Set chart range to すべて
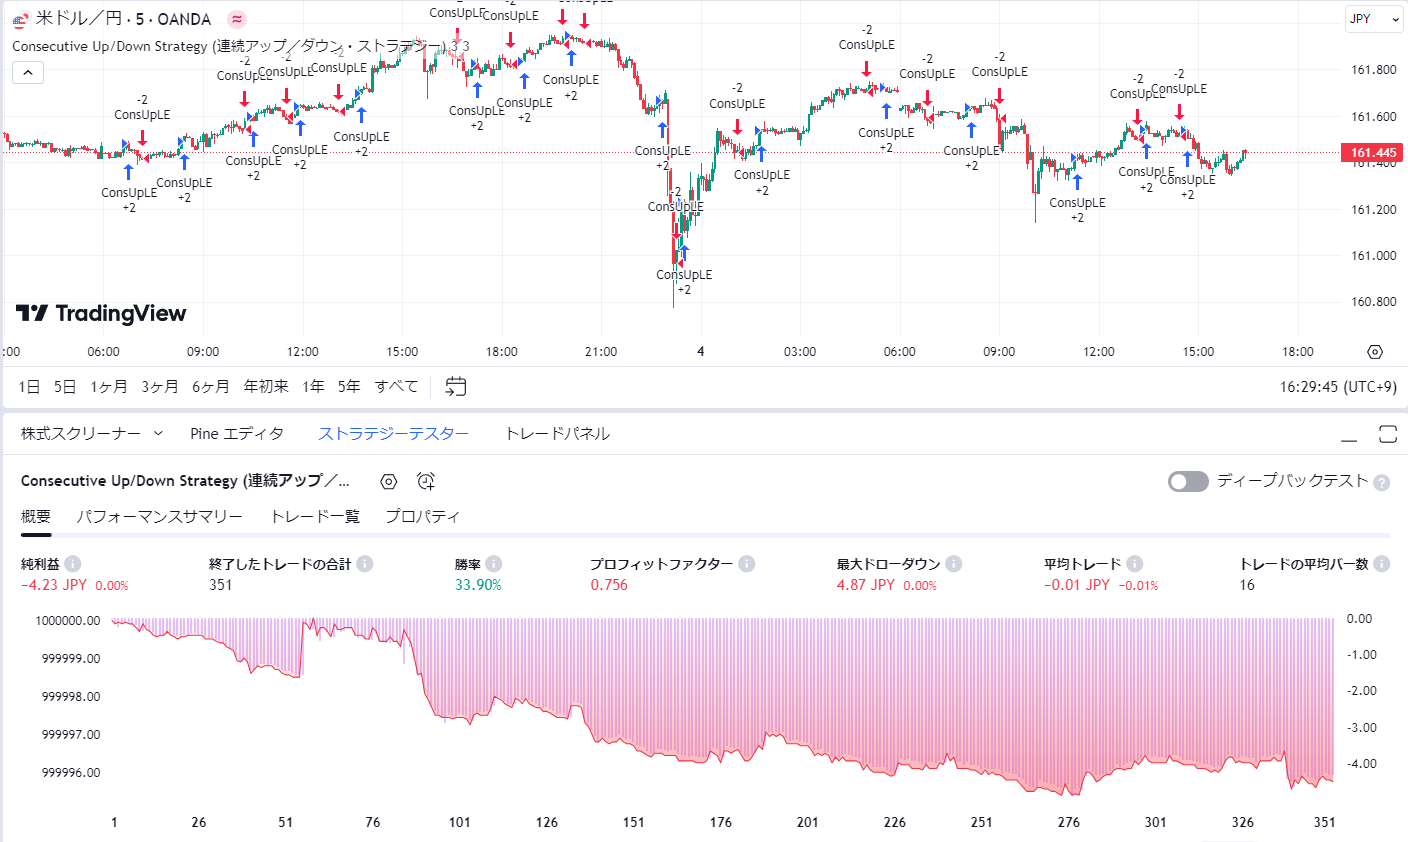 point(397,387)
